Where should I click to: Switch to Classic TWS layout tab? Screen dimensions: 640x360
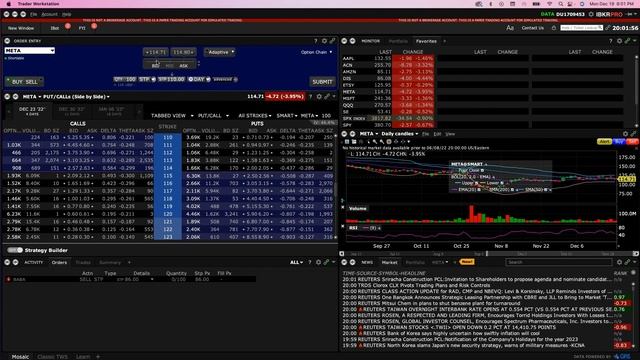pyautogui.click(x=53, y=357)
